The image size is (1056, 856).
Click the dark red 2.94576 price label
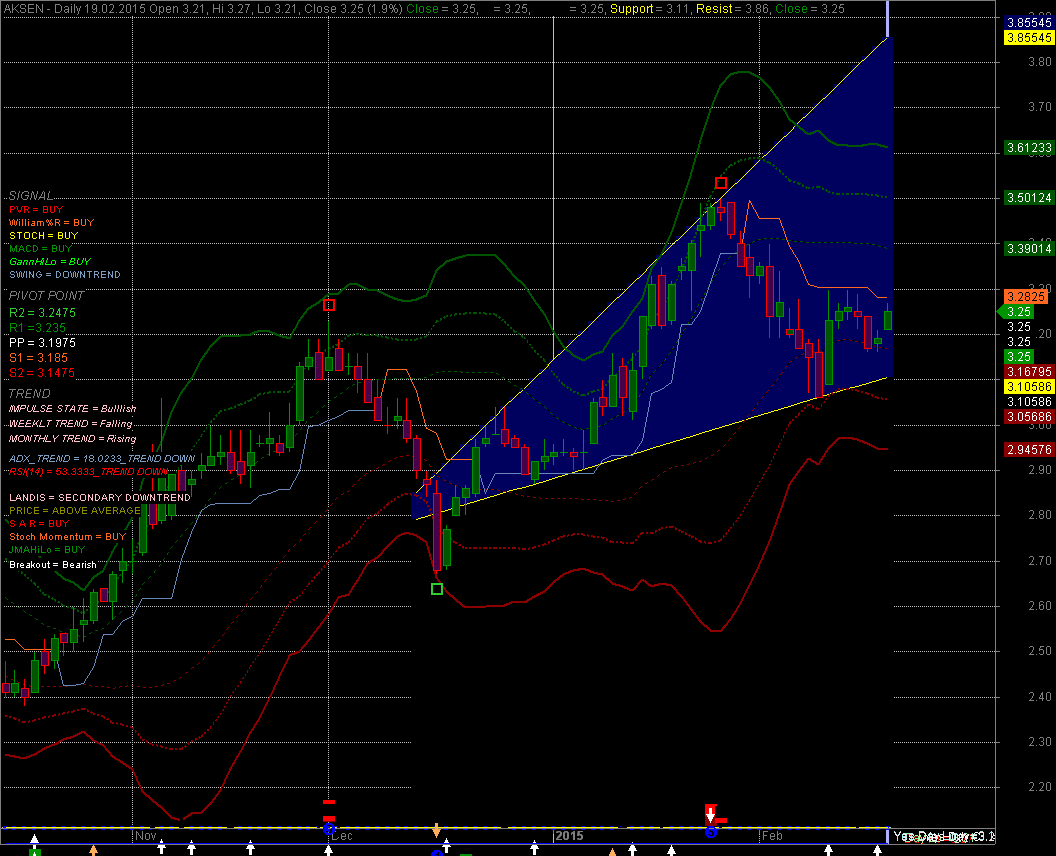point(1029,450)
